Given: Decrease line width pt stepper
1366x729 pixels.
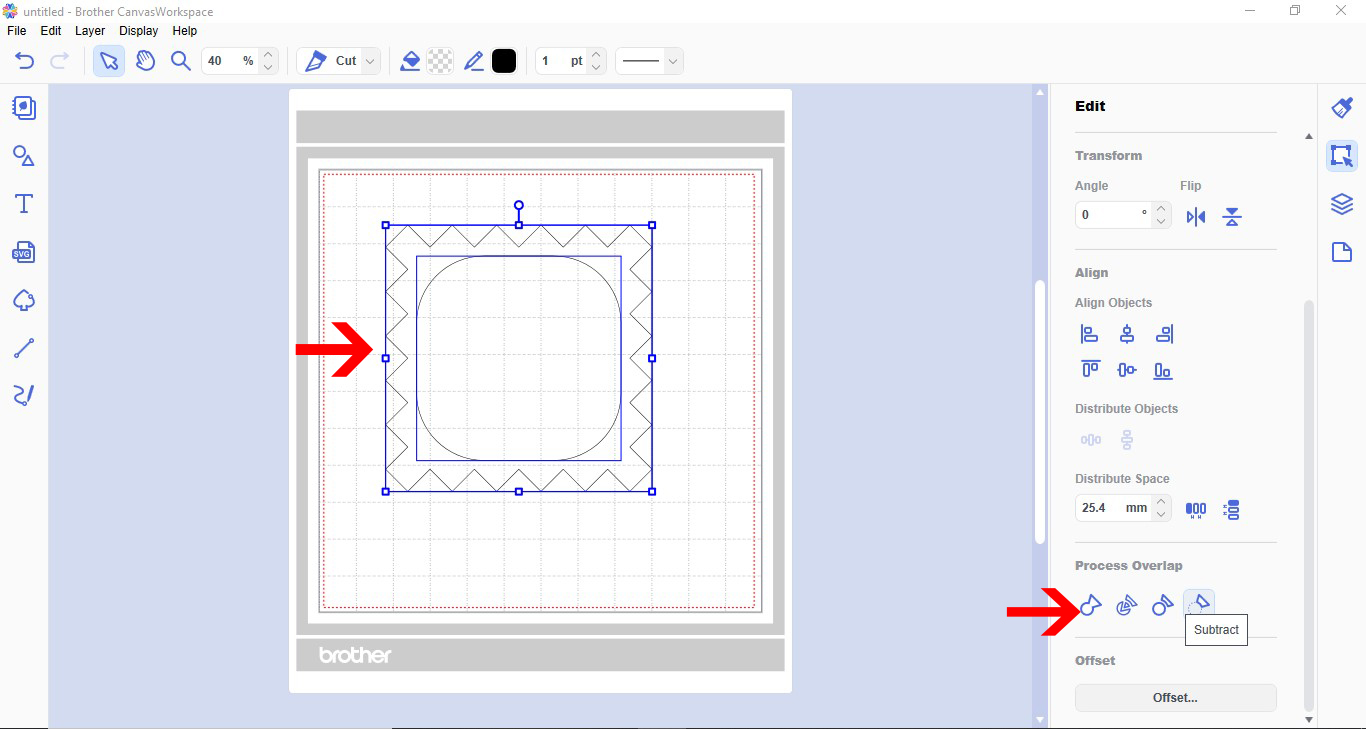Looking at the screenshot, I should pyautogui.click(x=597, y=67).
